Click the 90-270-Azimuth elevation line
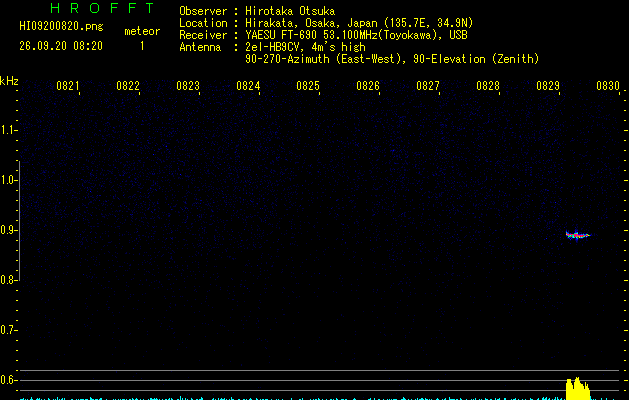Screen dimensions: 629x400 [x=392, y=59]
